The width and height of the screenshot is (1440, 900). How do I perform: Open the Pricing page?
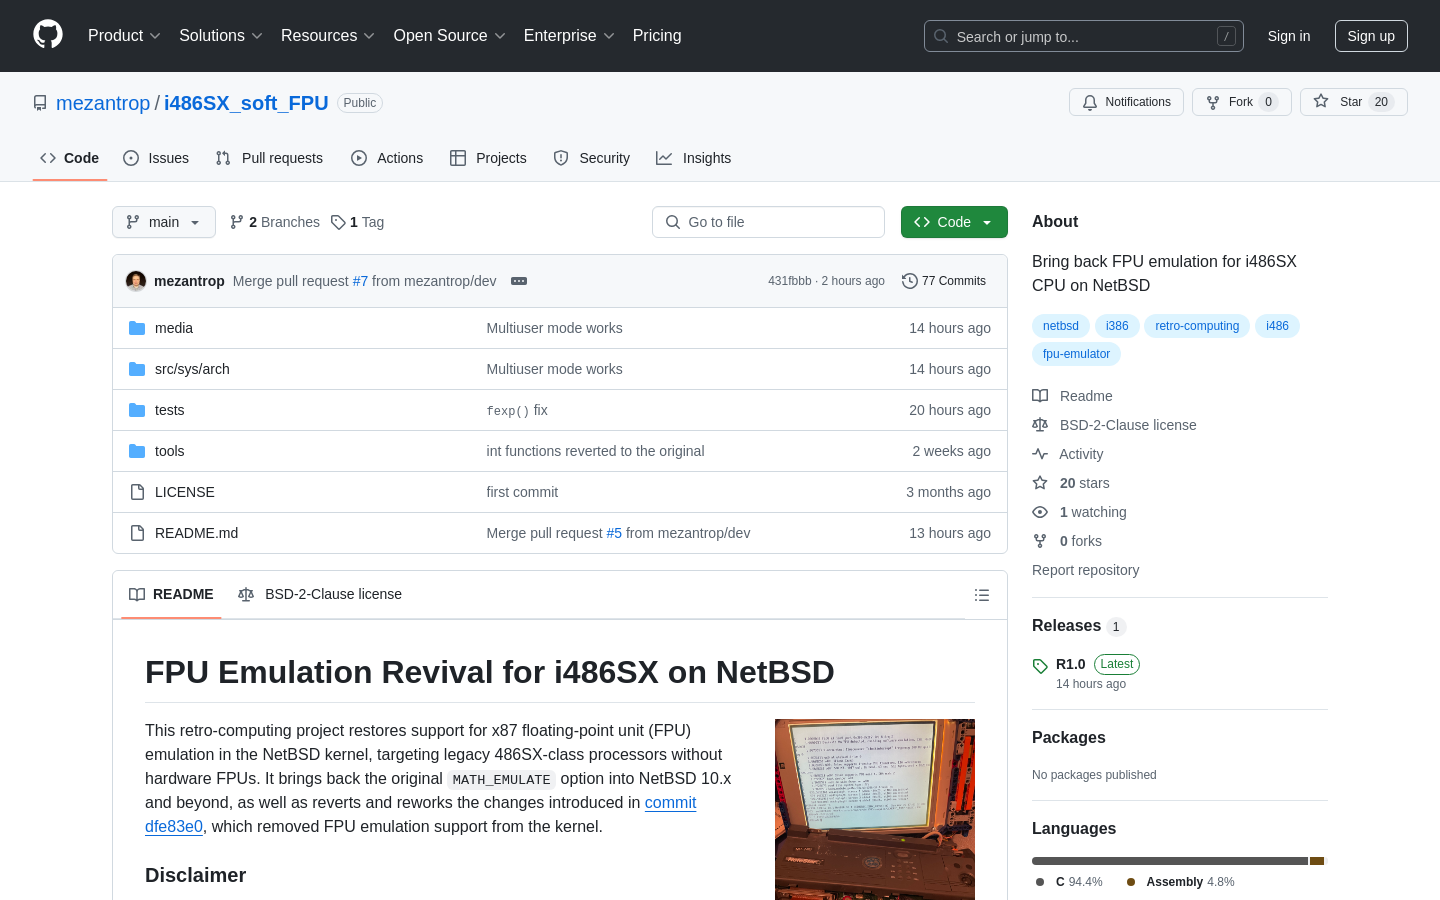[657, 36]
